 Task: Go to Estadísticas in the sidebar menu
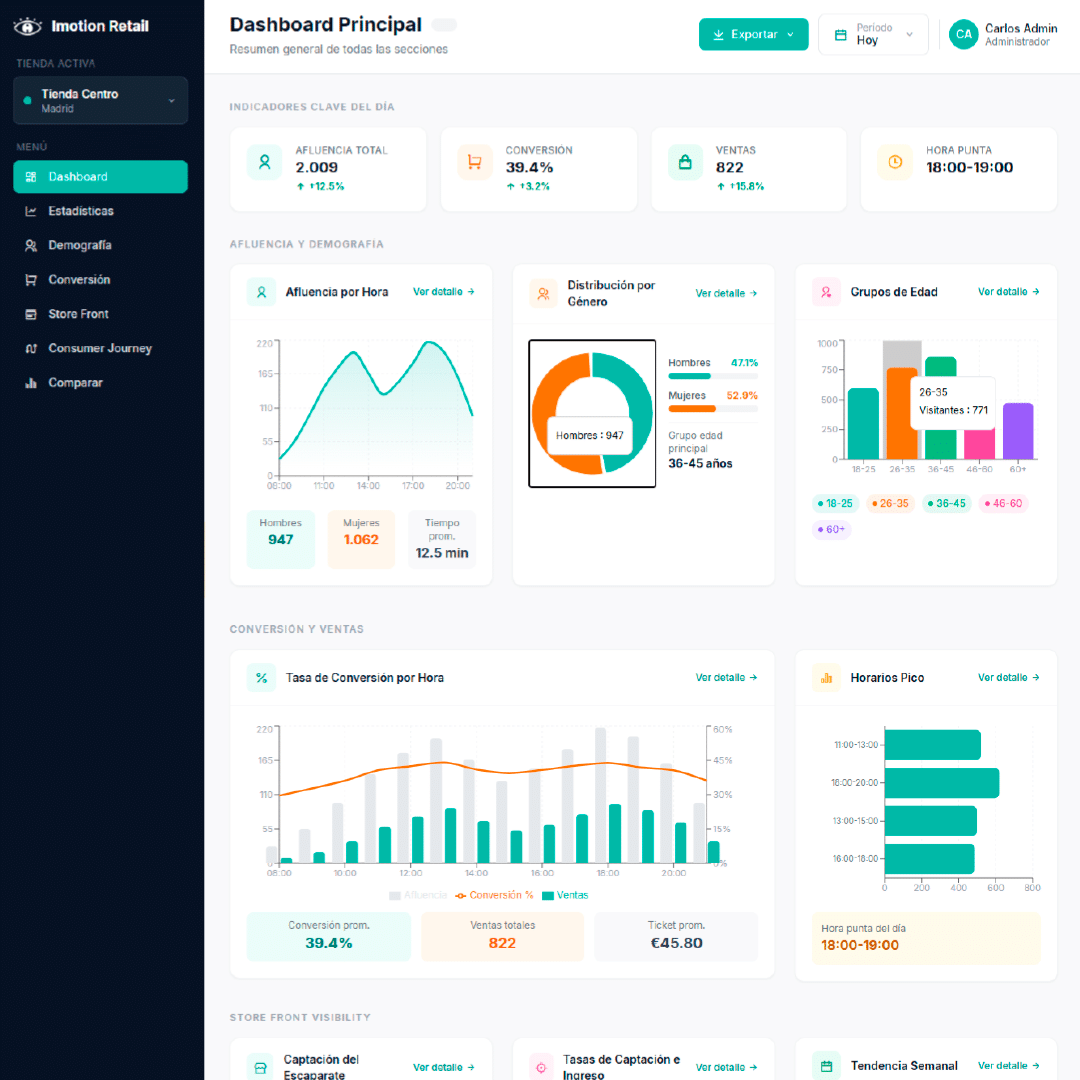pos(81,211)
